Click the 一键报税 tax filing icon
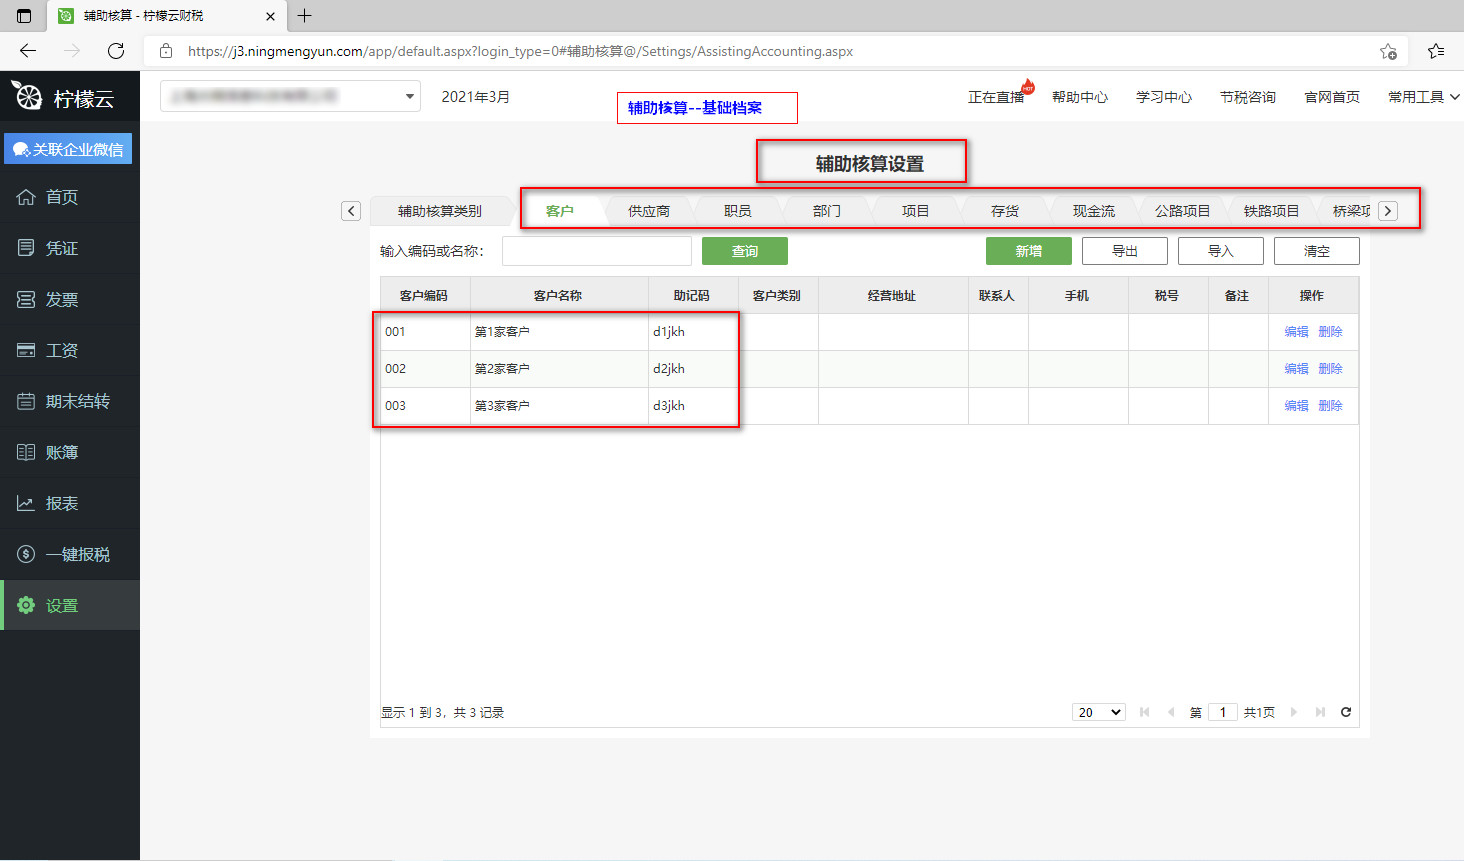Screen dimensions: 1464x861 (x=26, y=554)
